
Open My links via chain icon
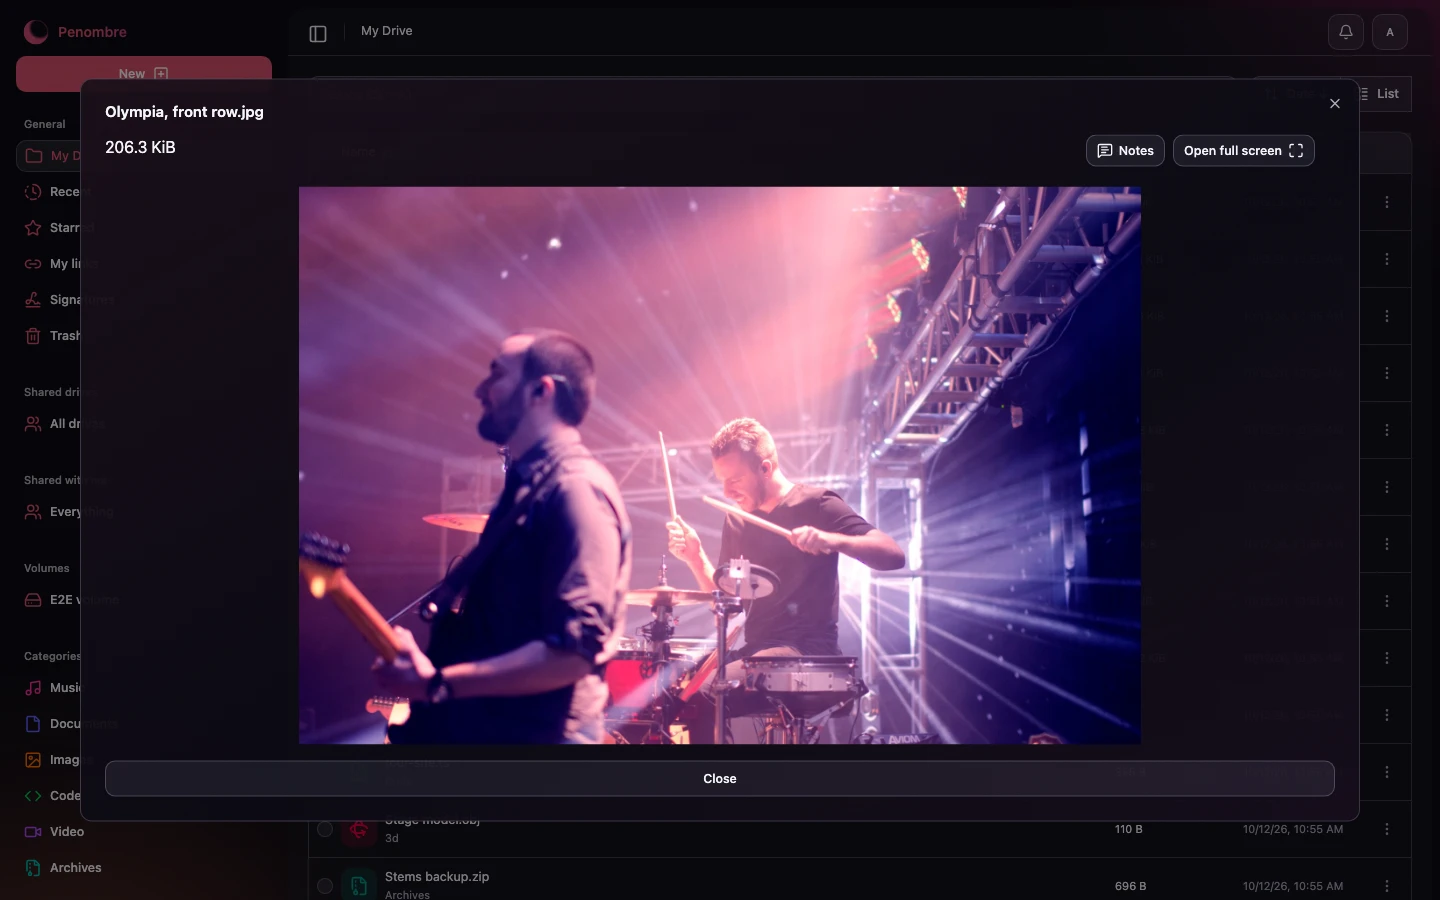(x=33, y=264)
